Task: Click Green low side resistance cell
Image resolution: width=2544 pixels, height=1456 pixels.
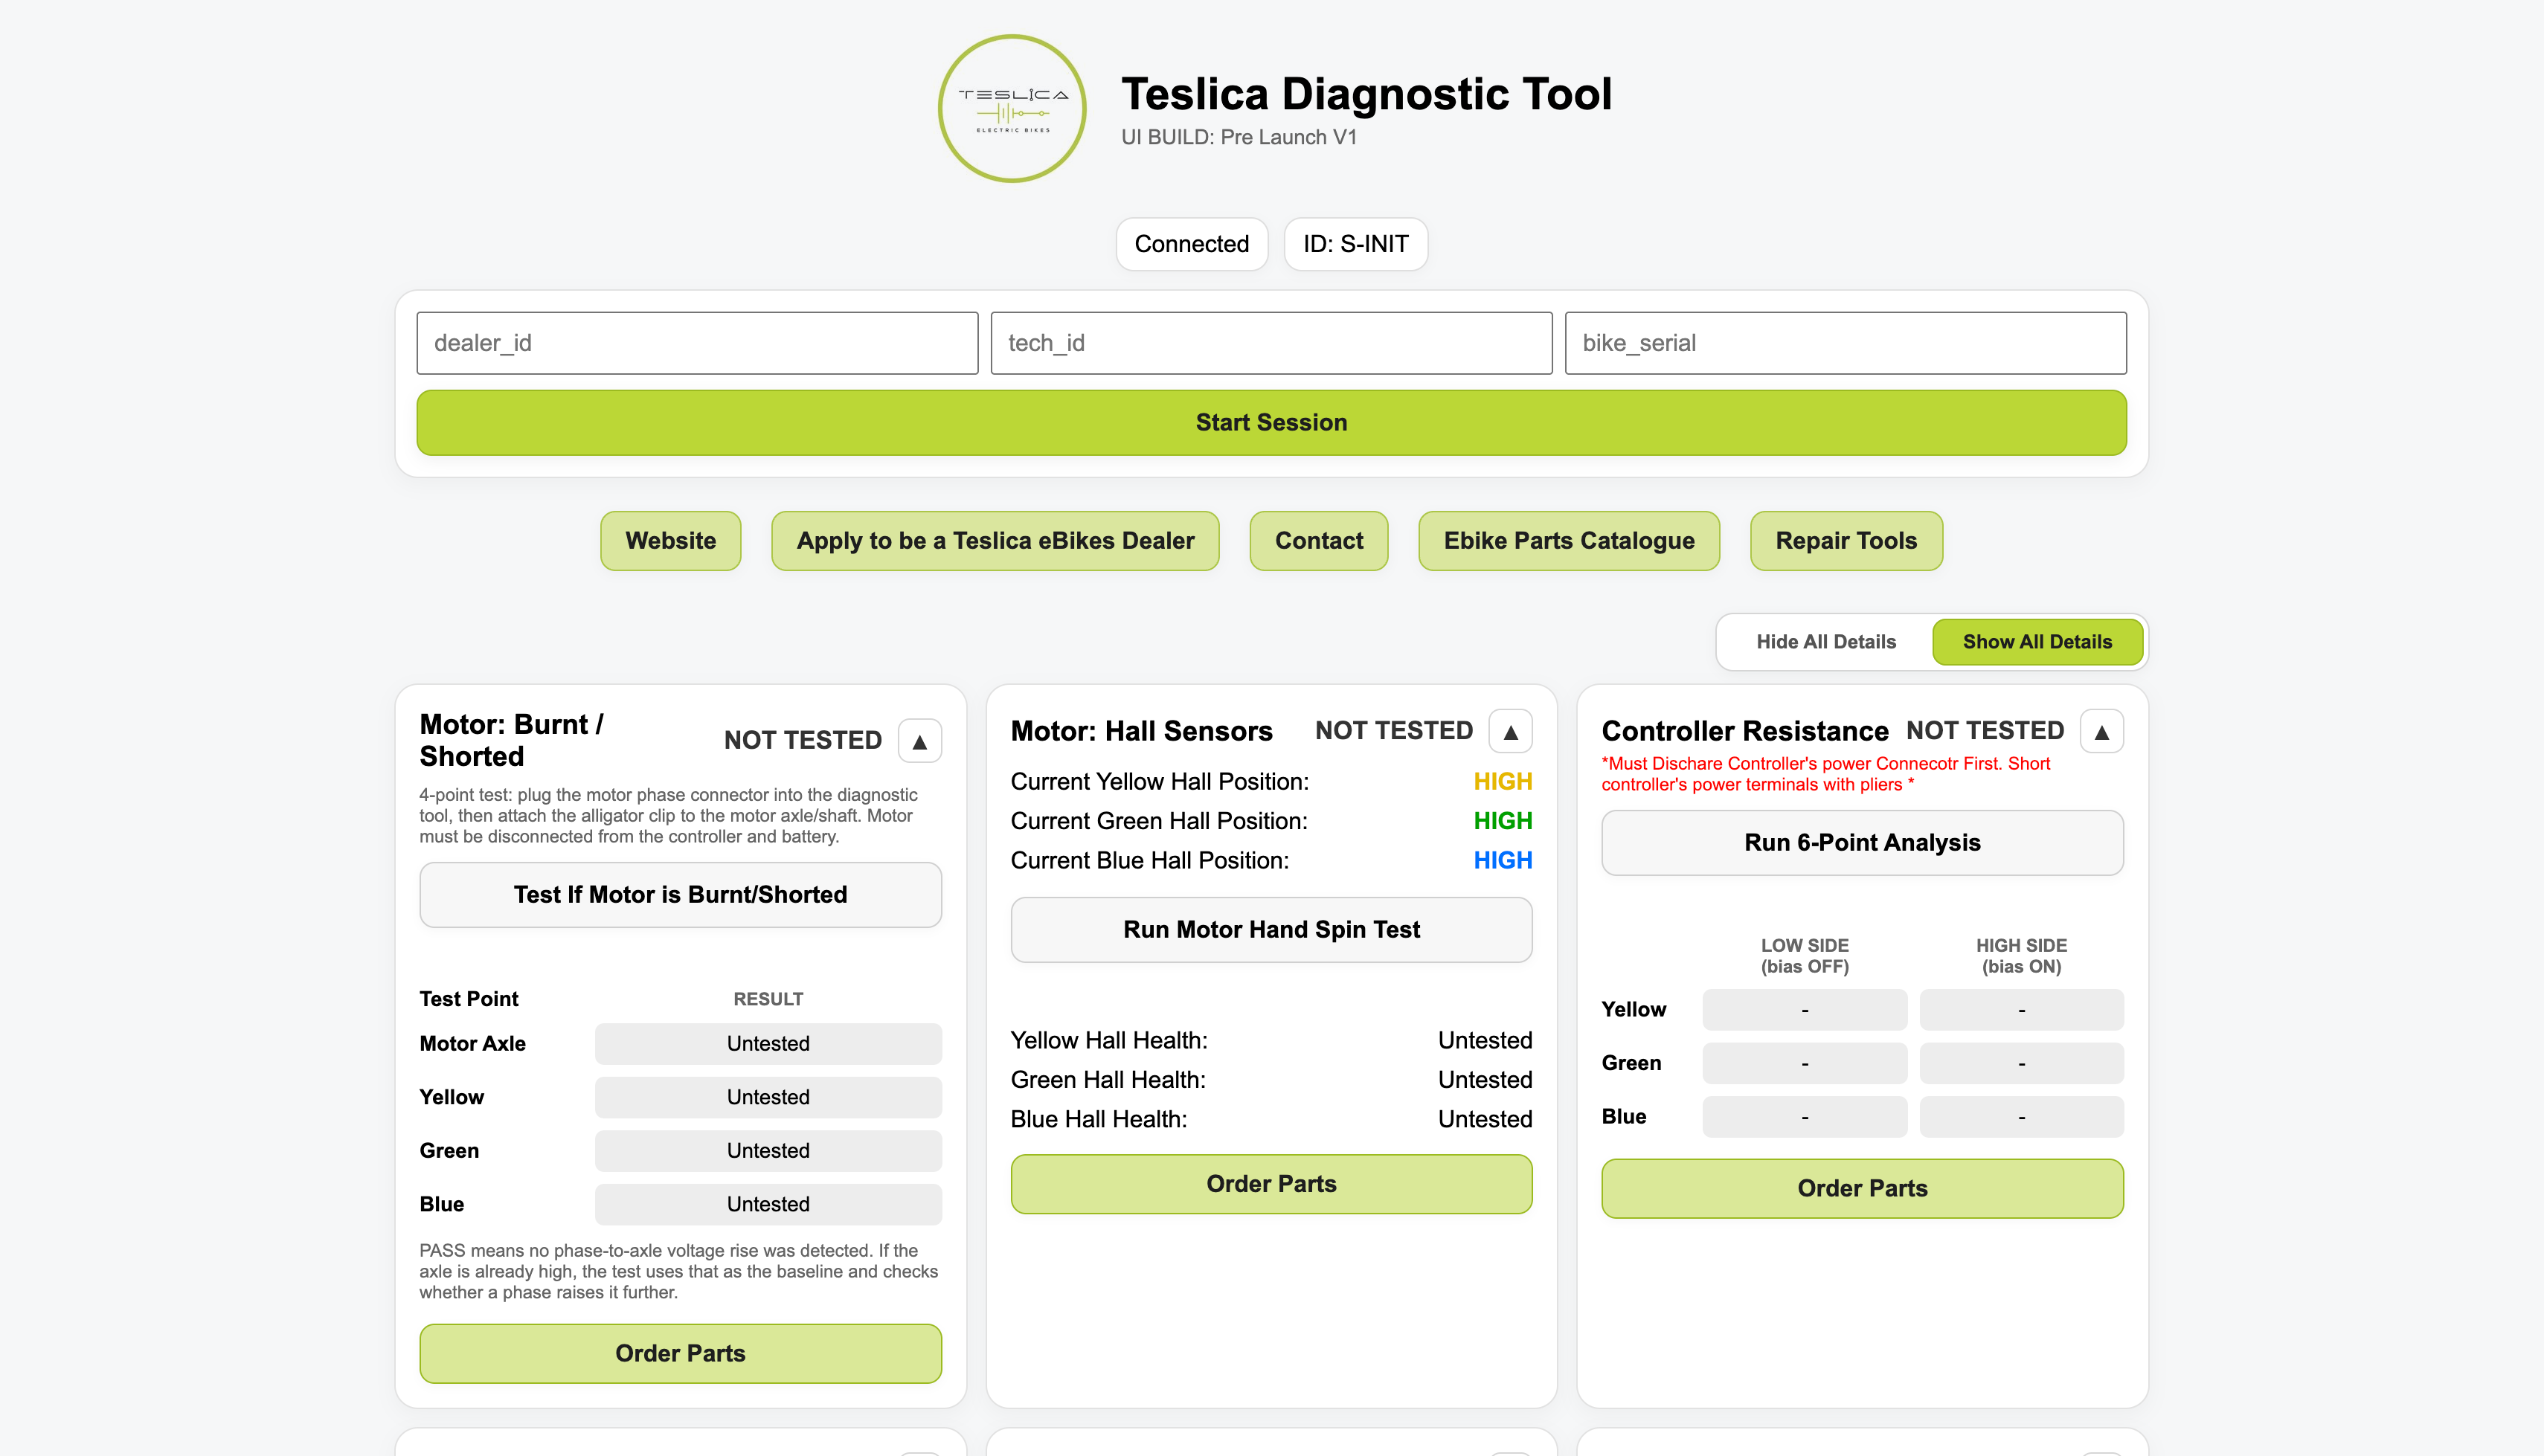Action: pos(1804,1064)
